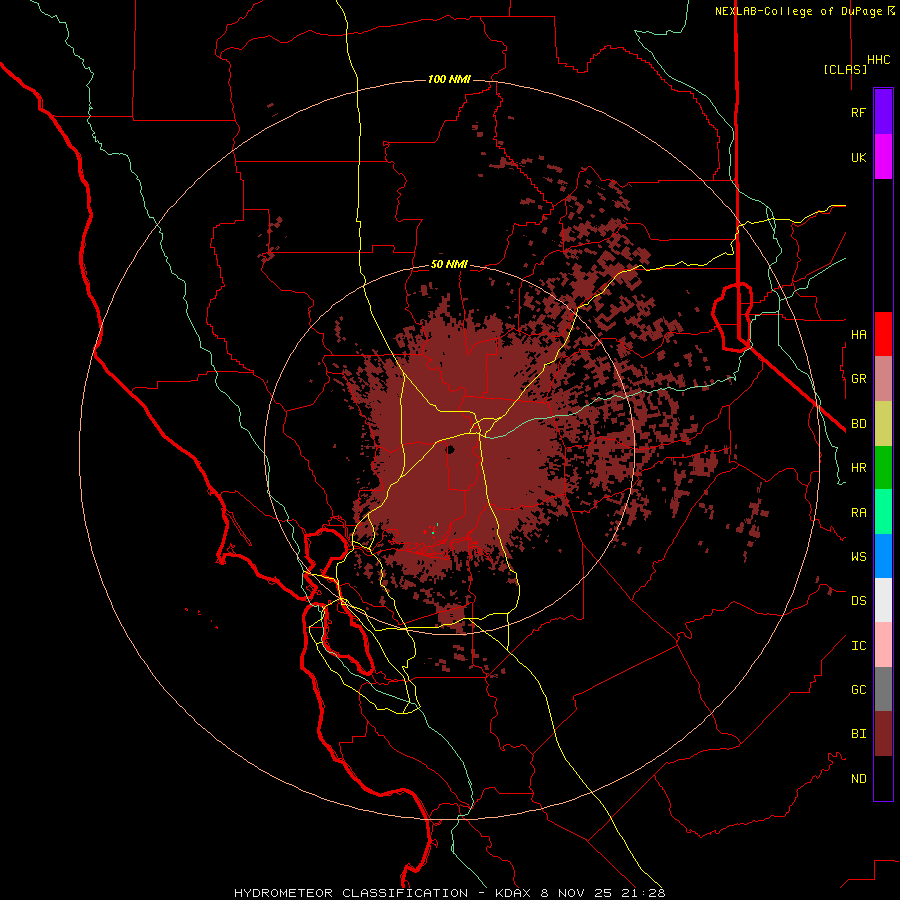This screenshot has width=900, height=900.
Task: Click the Hydrometeor Classification KDAX title text
Action: 449,893
